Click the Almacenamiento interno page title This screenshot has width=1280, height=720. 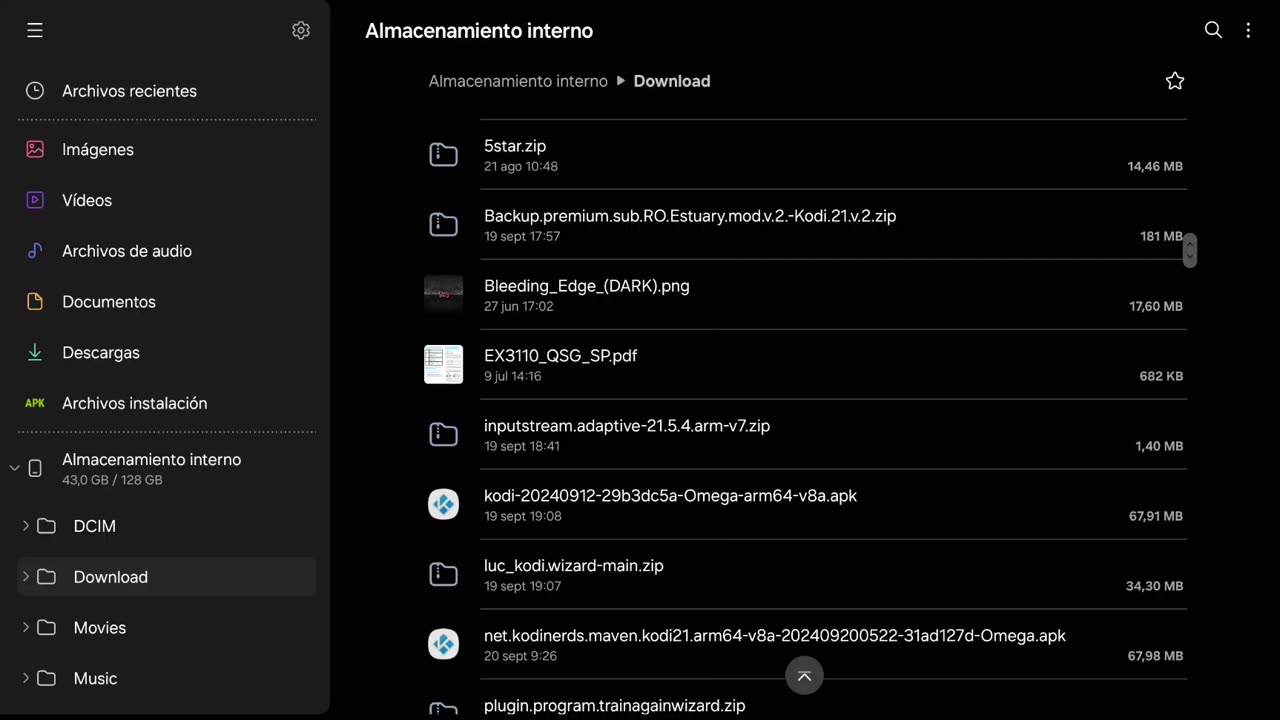(x=479, y=31)
